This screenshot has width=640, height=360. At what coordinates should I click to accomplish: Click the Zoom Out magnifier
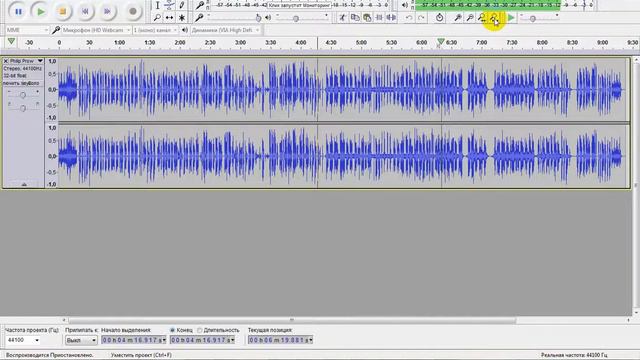(470, 18)
